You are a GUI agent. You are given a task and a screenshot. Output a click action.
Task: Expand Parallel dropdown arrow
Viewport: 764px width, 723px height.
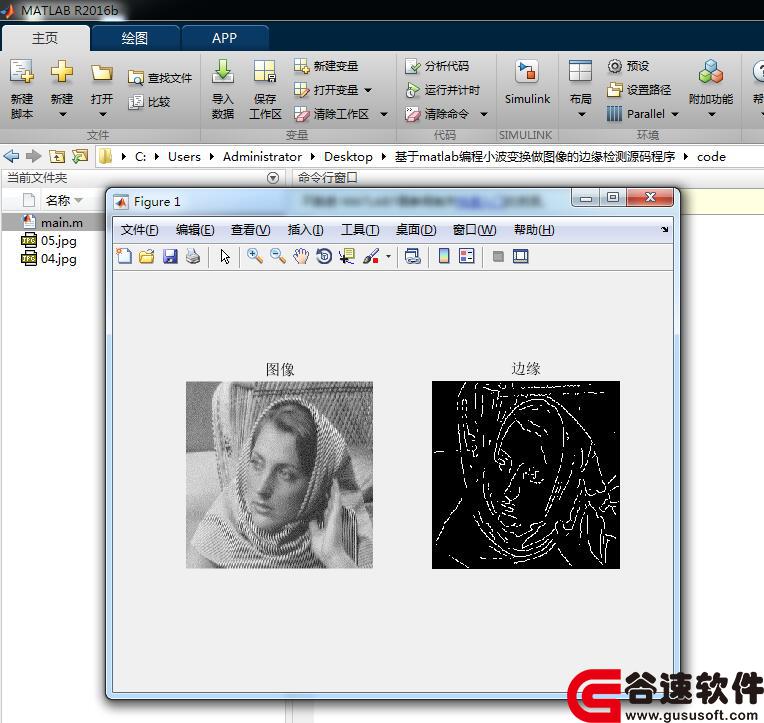(x=675, y=114)
